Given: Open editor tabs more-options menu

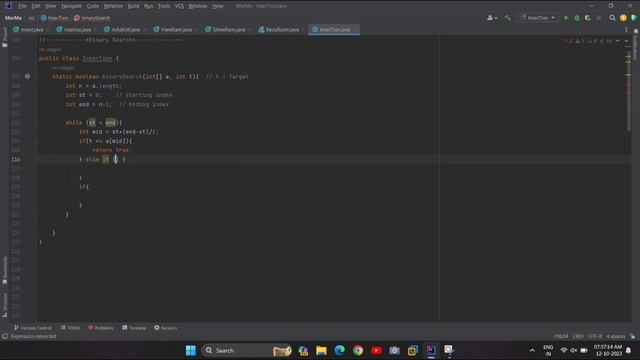Looking at the screenshot, I should click(x=626, y=29).
